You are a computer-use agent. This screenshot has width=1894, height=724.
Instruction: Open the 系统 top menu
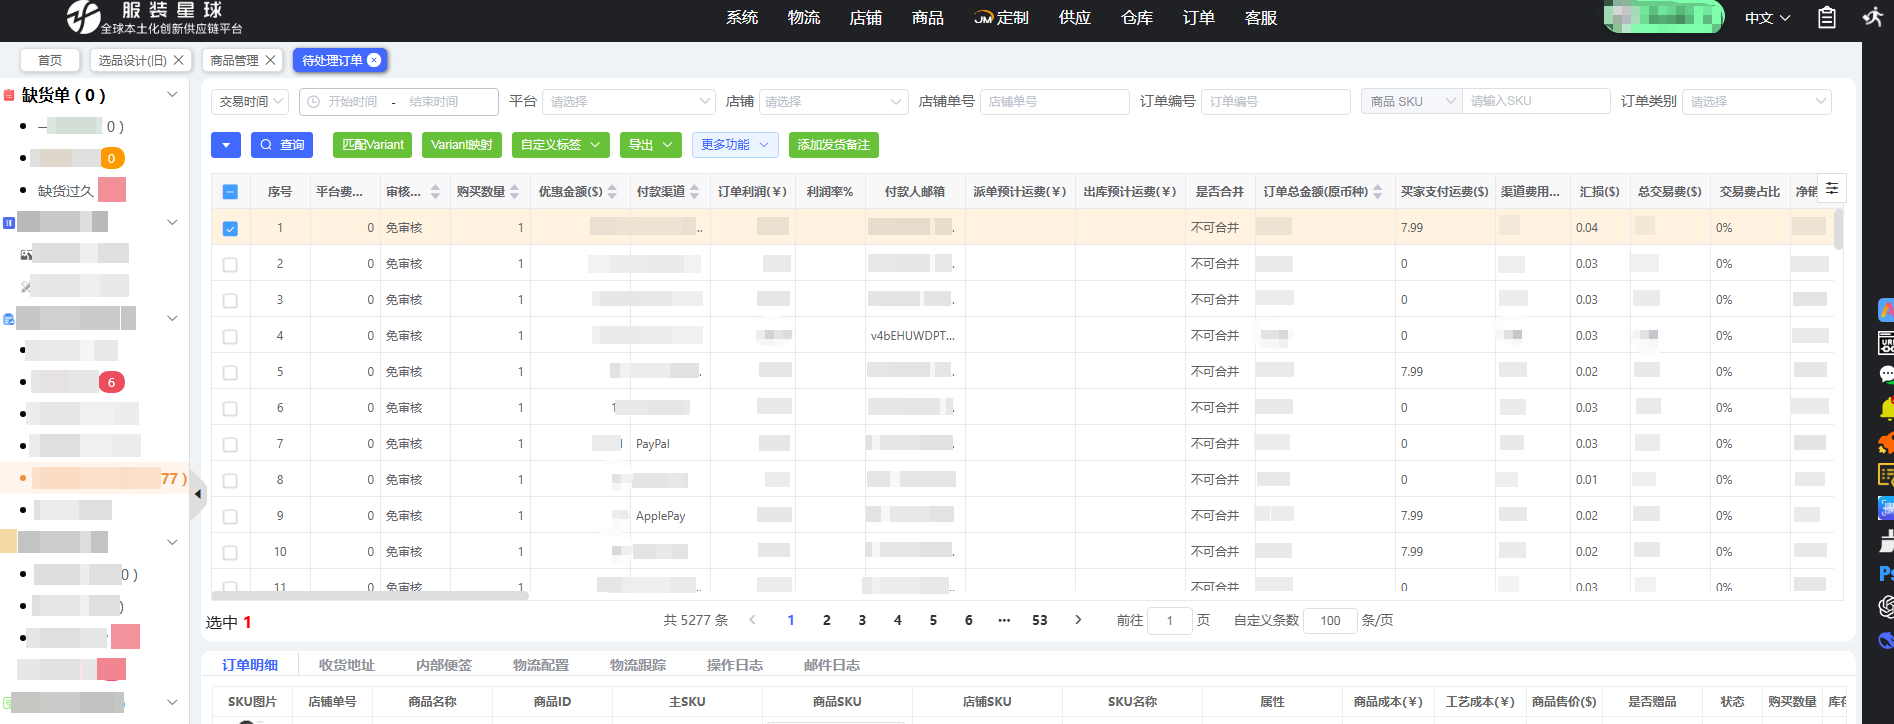tap(742, 18)
